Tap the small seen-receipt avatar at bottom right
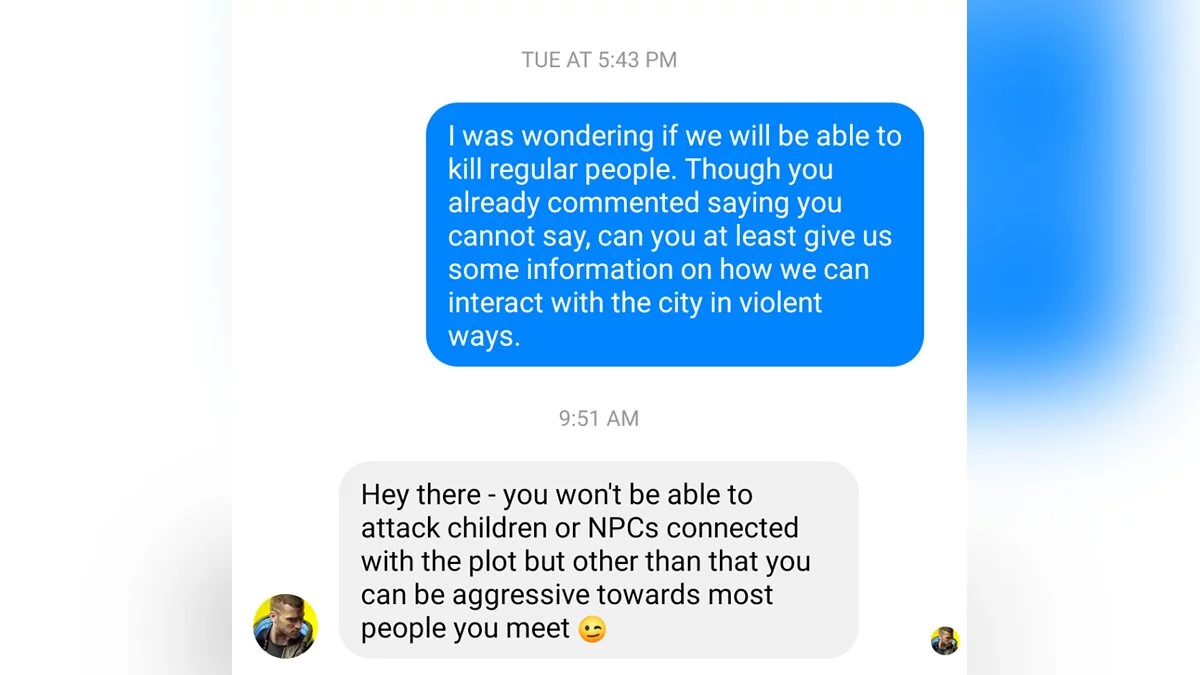Viewport: 1200px width, 675px height. 944,641
